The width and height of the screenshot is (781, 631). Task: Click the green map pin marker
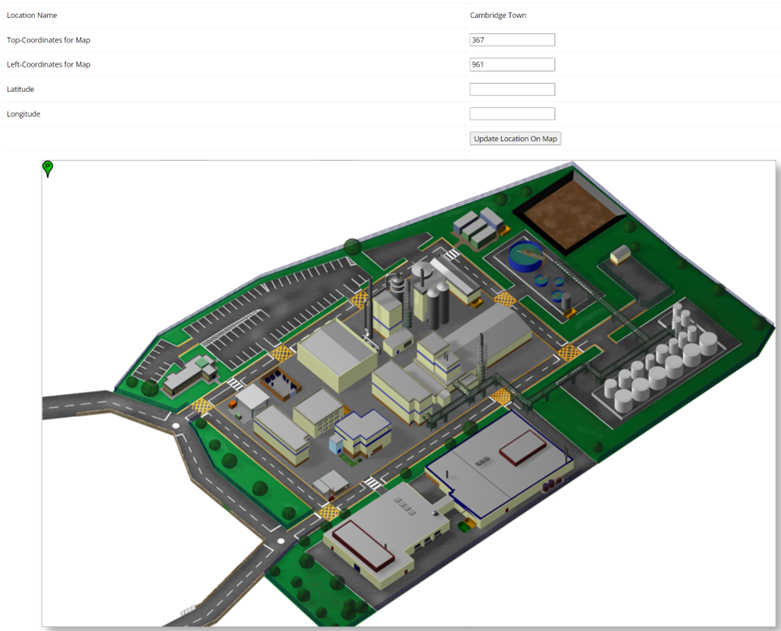click(x=47, y=169)
